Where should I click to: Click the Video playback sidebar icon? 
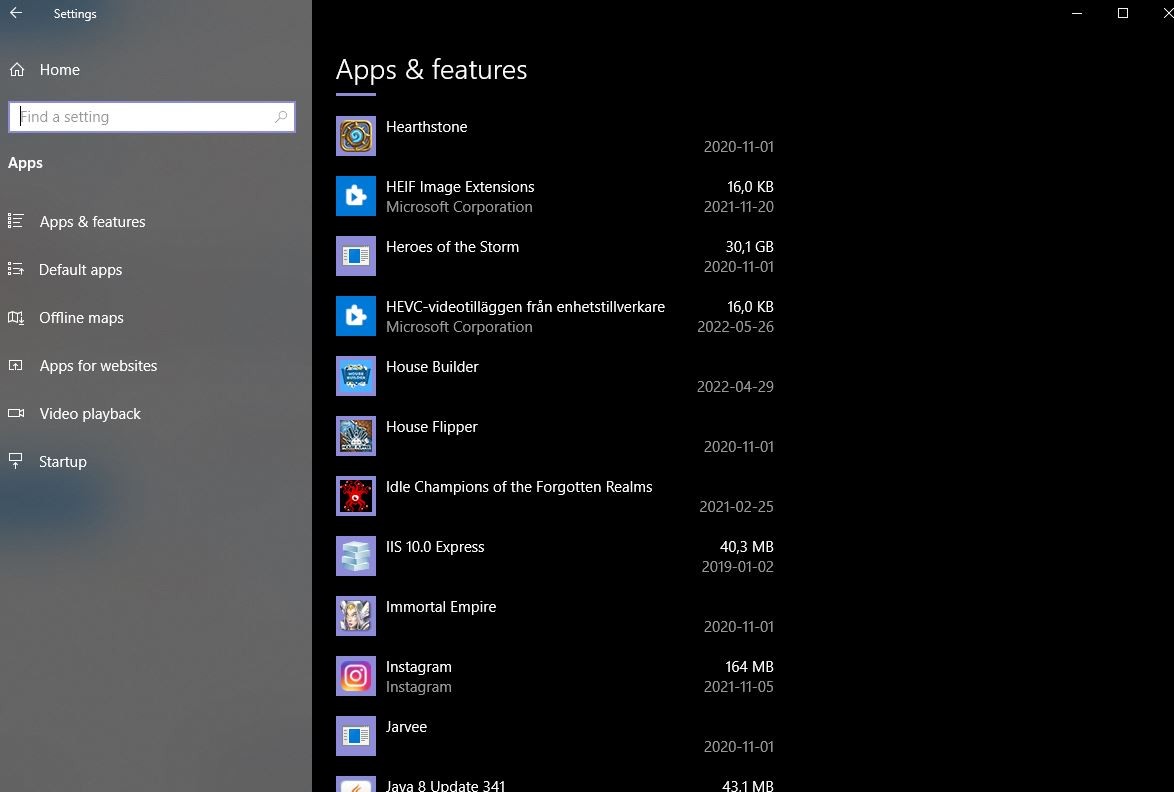pyautogui.click(x=16, y=413)
